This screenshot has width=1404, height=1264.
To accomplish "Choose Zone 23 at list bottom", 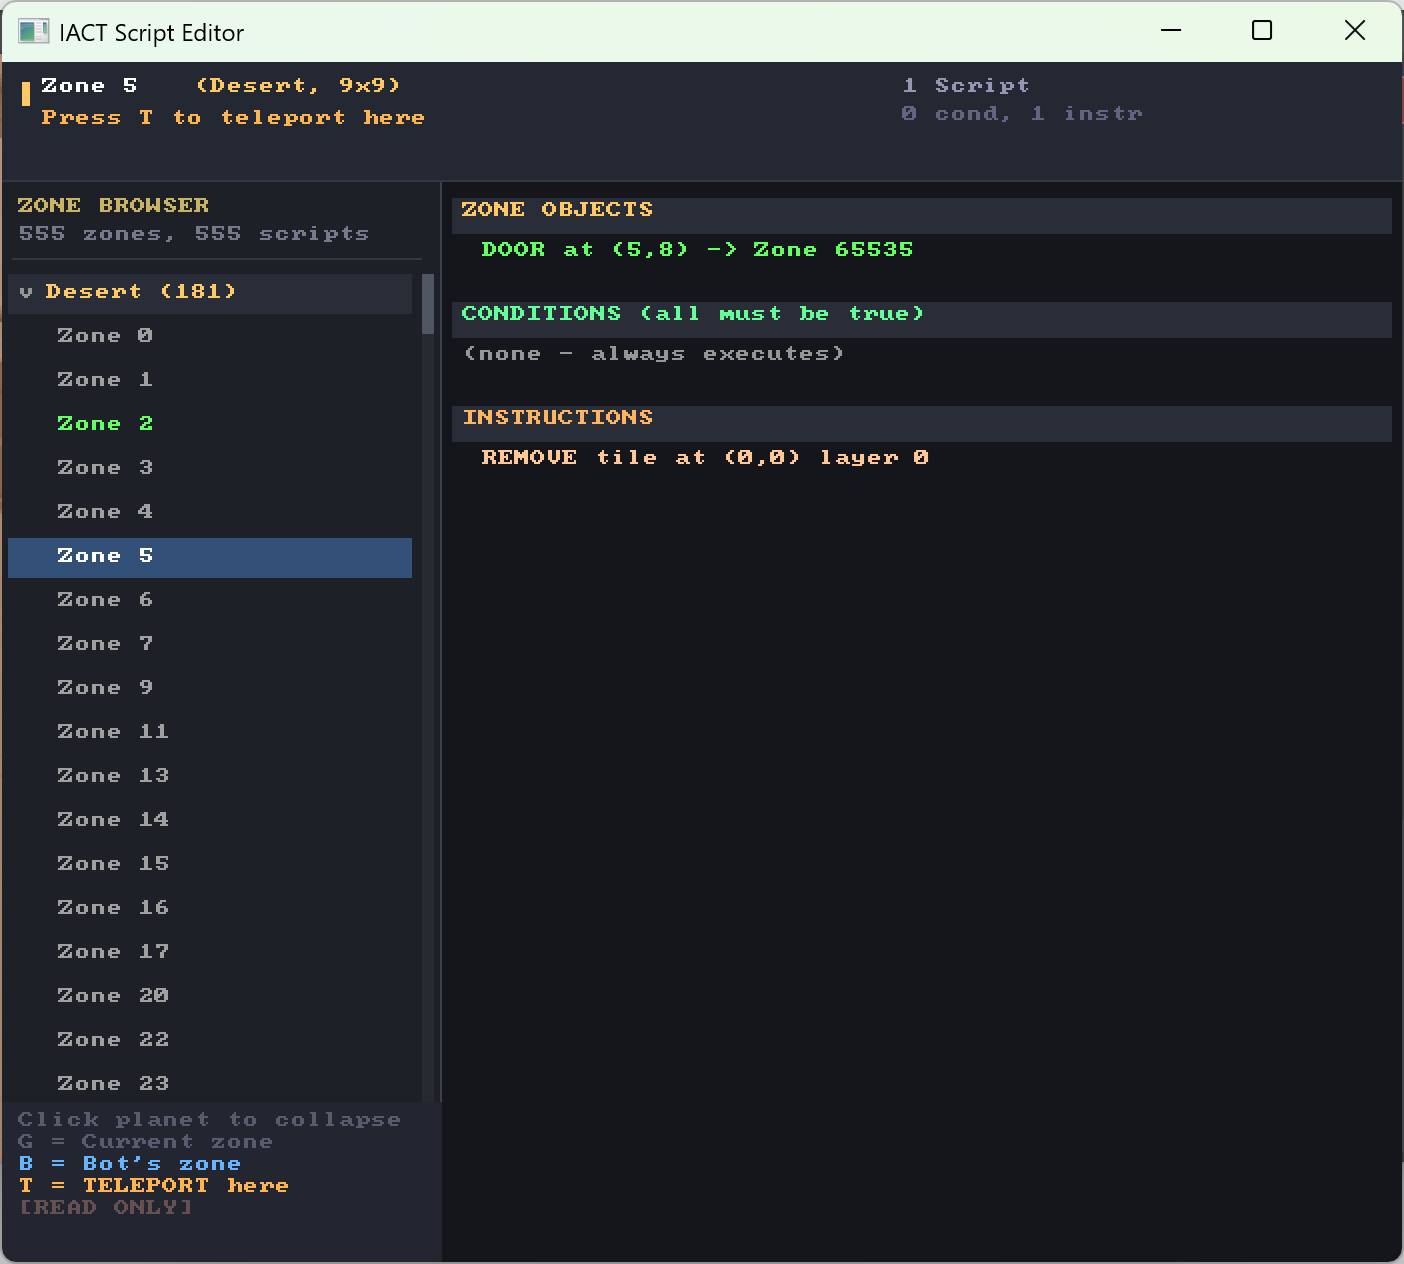I will 210,1083.
